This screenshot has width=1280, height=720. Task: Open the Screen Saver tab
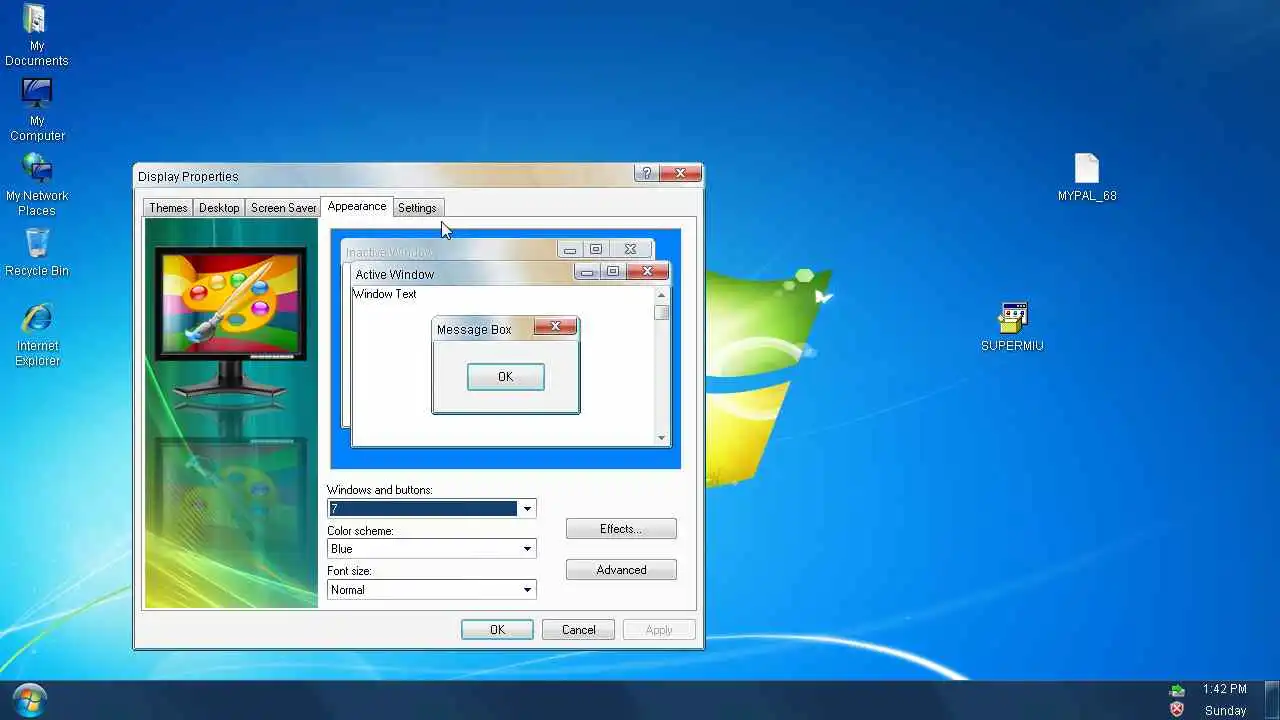click(x=283, y=208)
